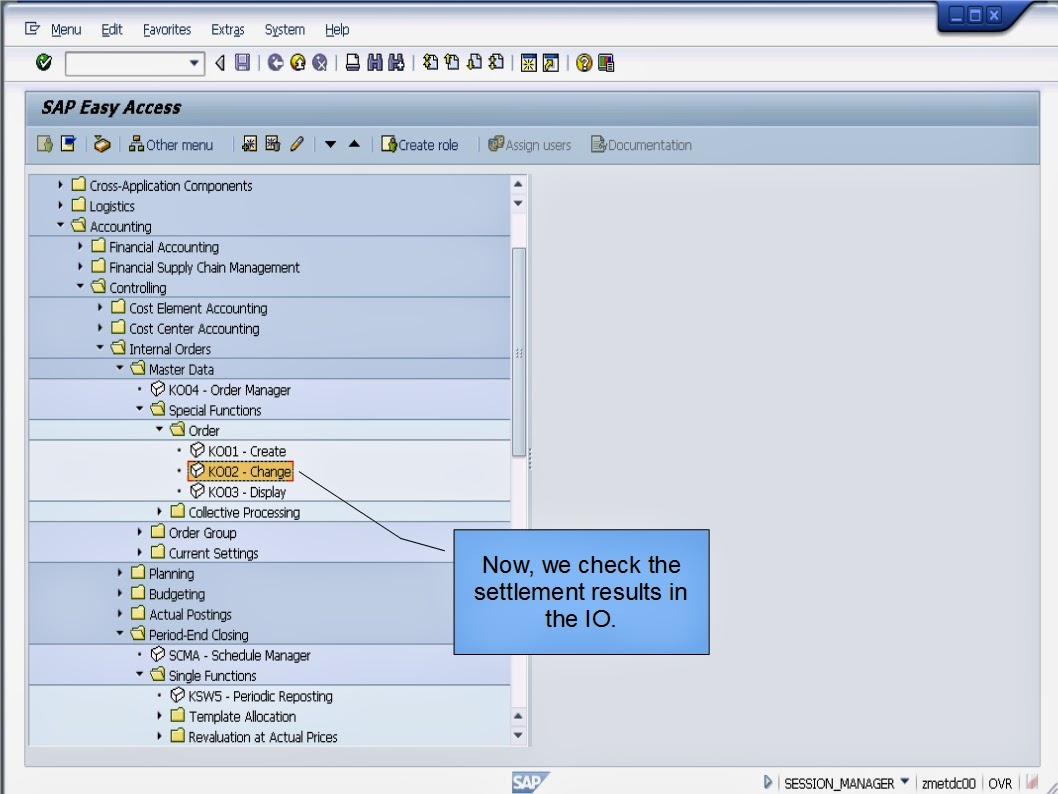Click the Delete Favorites icon
Viewport: 1058px width, 794px height.
tap(273, 144)
